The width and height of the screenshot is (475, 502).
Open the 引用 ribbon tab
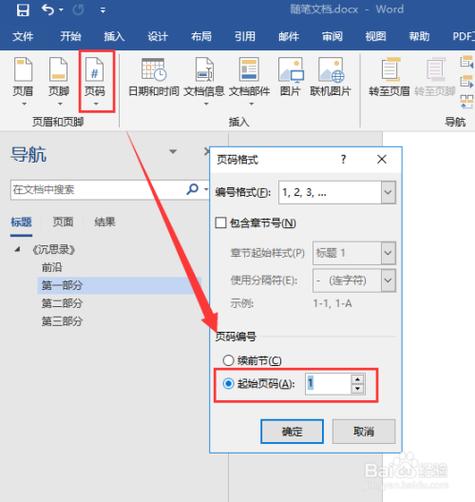(x=245, y=36)
